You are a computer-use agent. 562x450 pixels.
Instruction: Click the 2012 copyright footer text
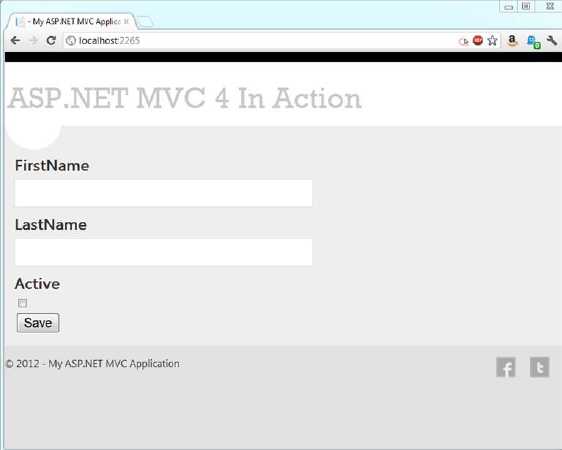coord(92,364)
